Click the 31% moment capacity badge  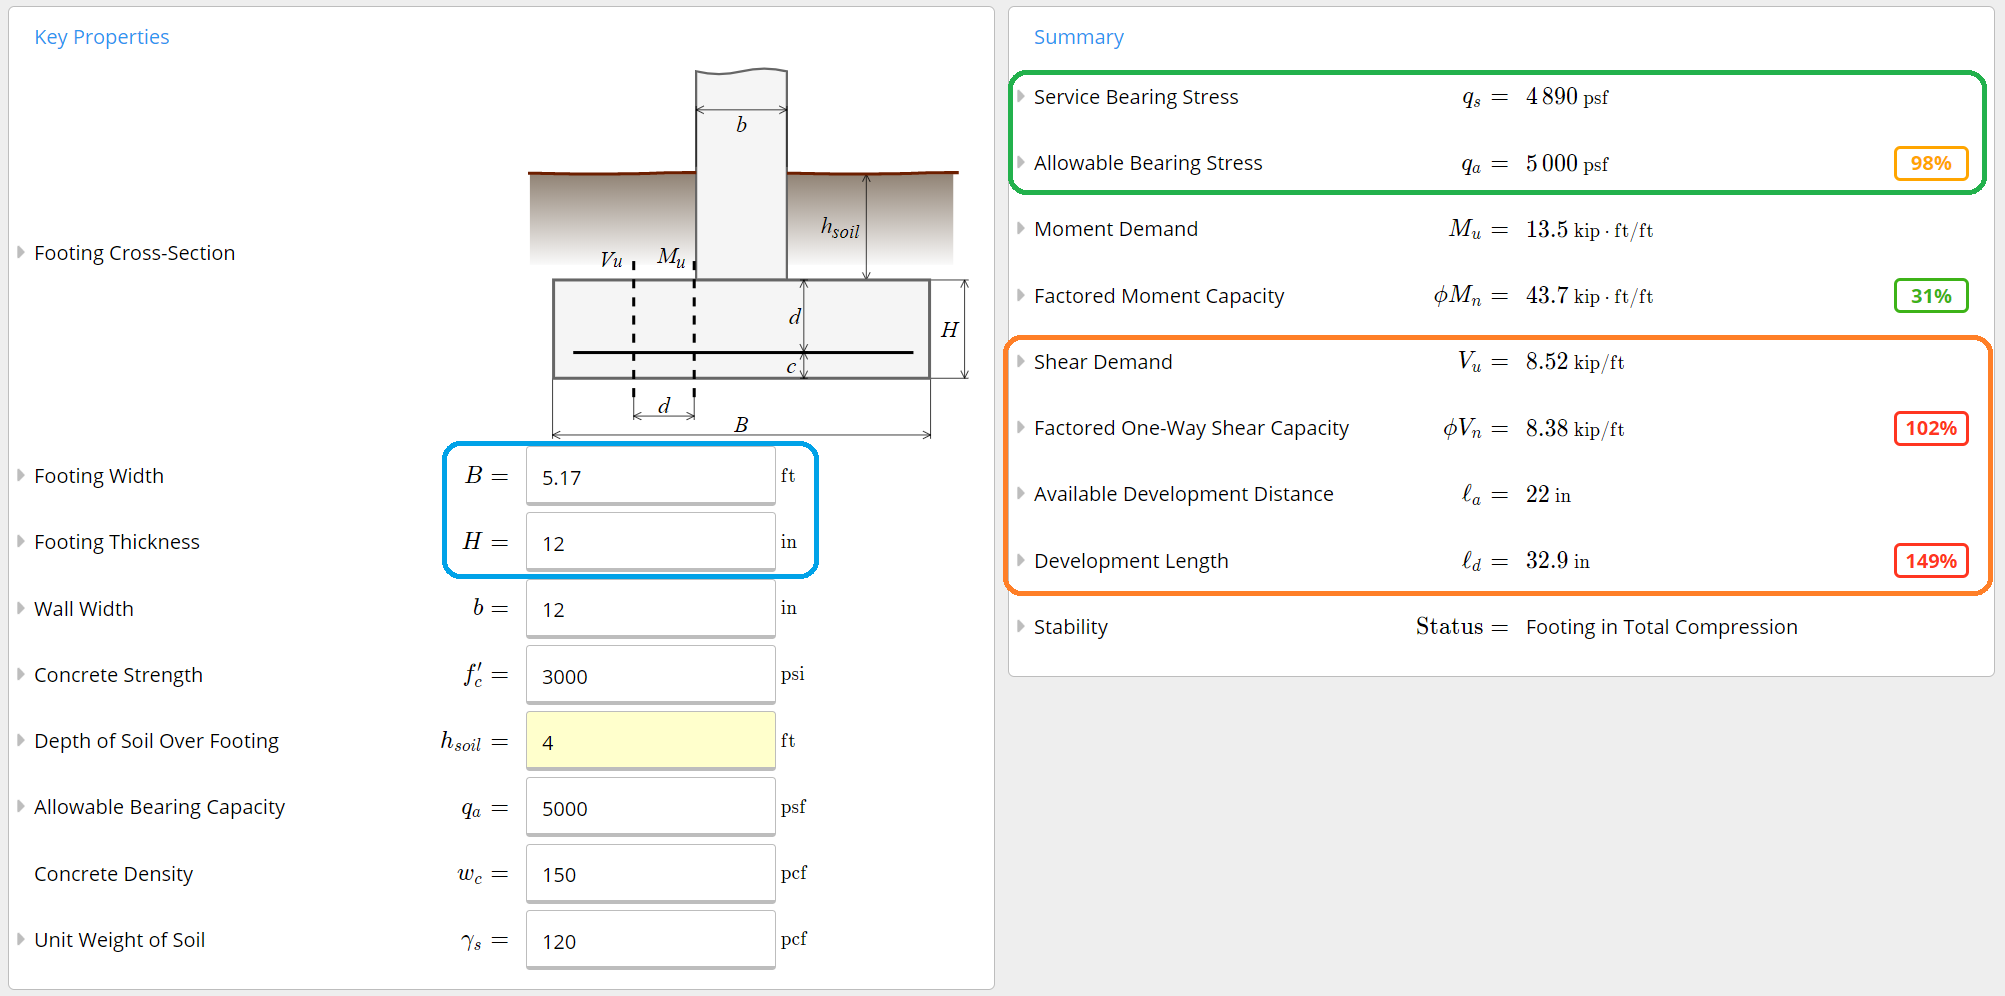click(1931, 296)
